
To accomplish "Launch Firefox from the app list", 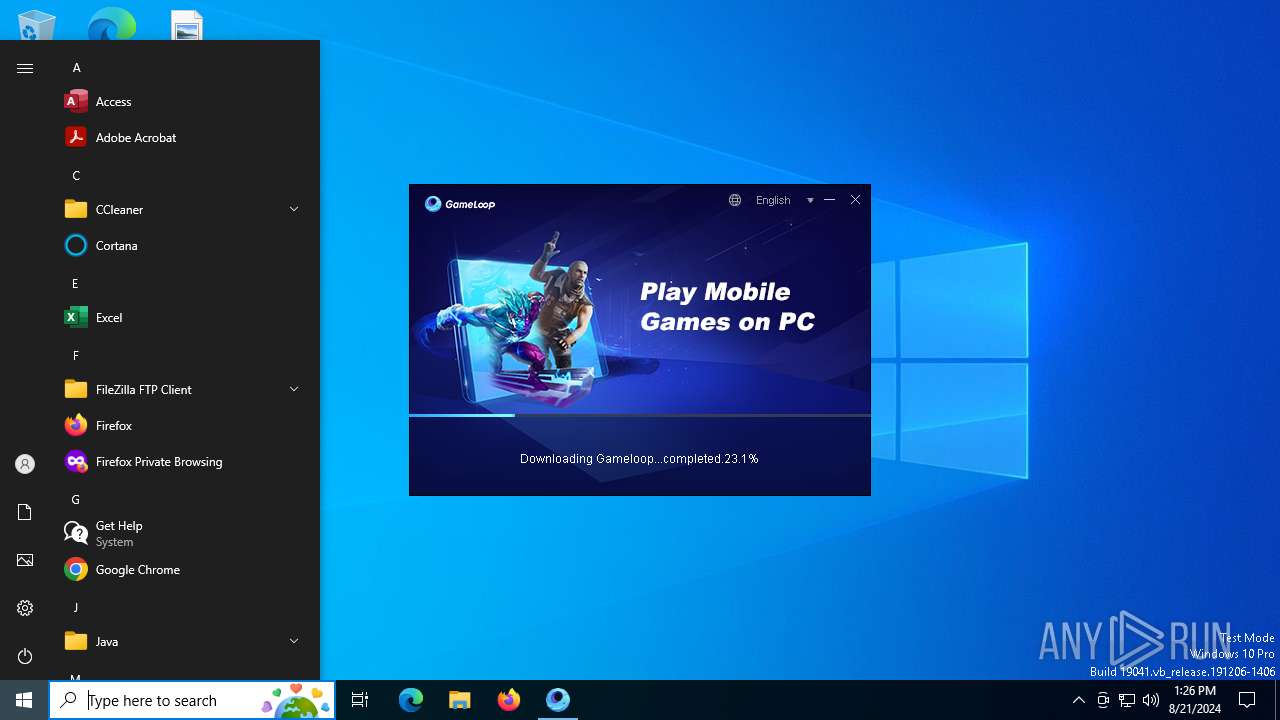I will [x=180, y=425].
